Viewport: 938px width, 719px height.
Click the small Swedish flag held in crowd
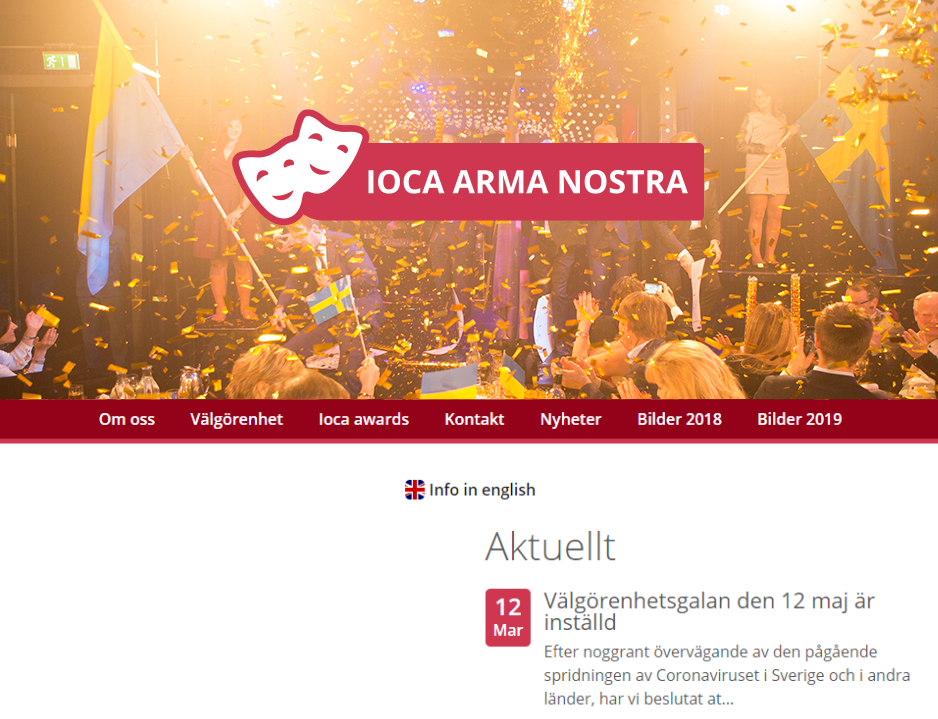coord(331,300)
